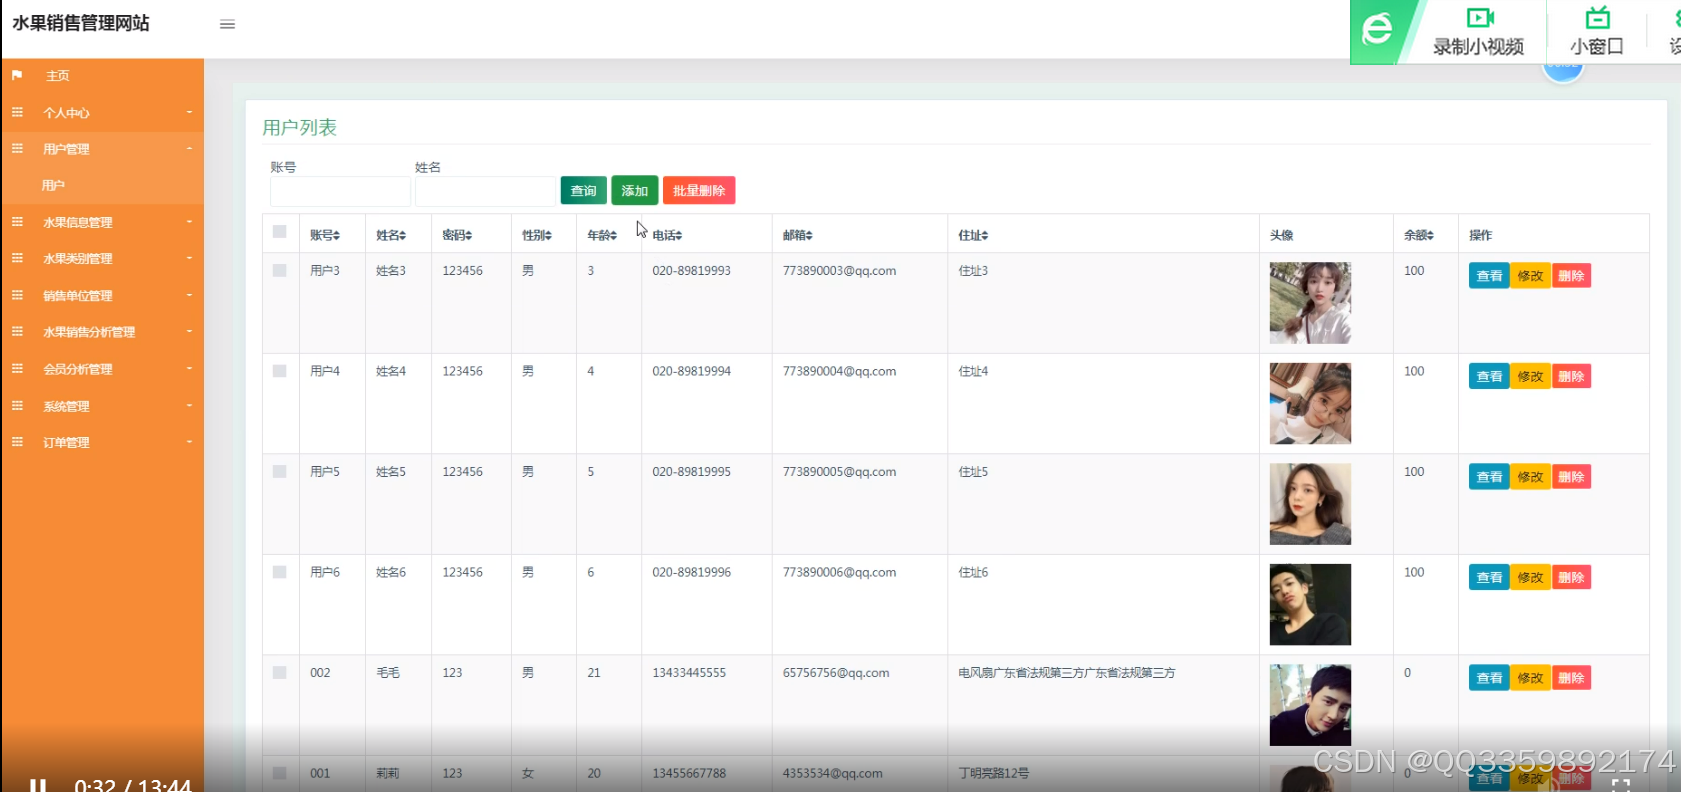Pause the video with the pause button
This screenshot has width=1681, height=792.
38,786
